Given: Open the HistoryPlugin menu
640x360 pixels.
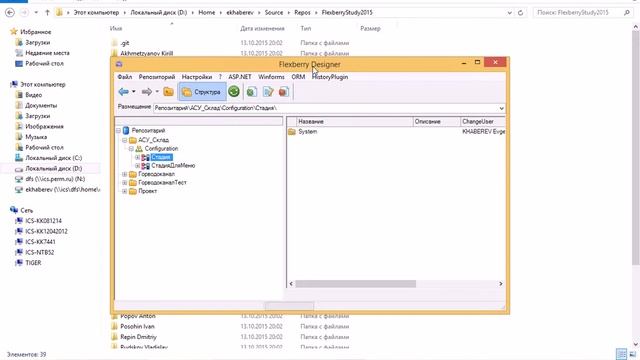Looking at the screenshot, I should coord(330,77).
